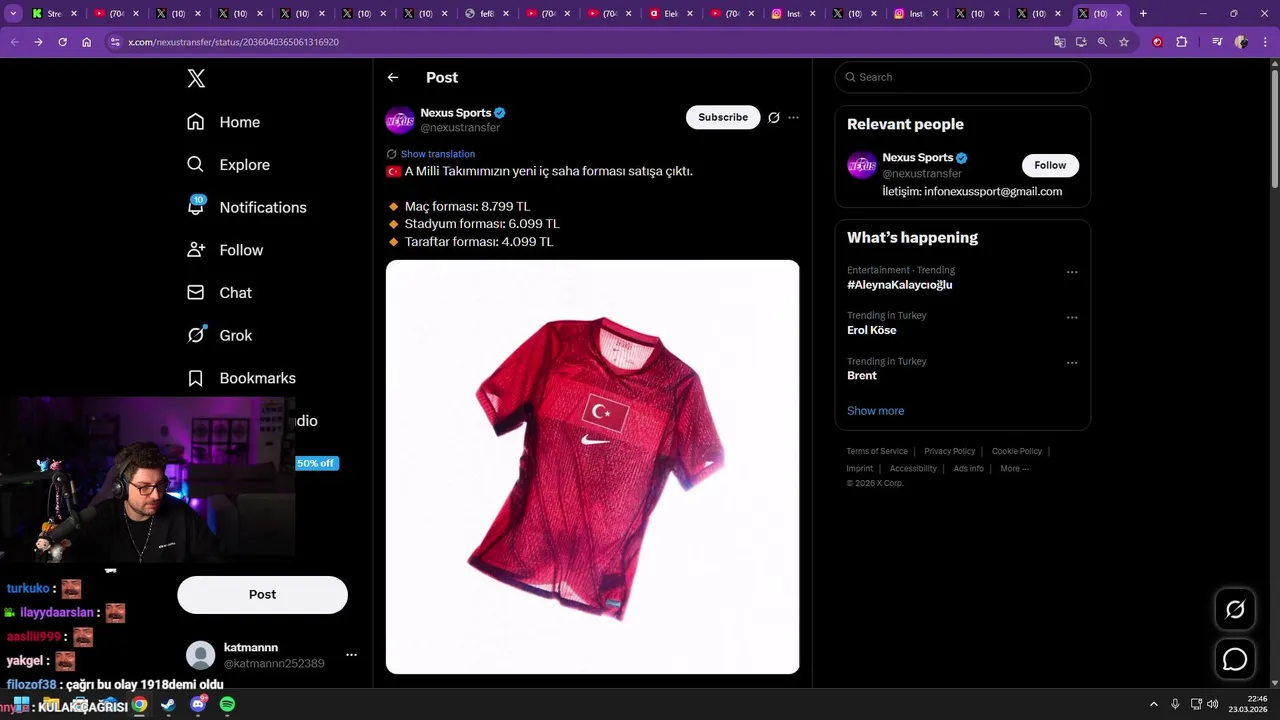Click the X Search field
1280x720 pixels.
[x=962, y=77]
